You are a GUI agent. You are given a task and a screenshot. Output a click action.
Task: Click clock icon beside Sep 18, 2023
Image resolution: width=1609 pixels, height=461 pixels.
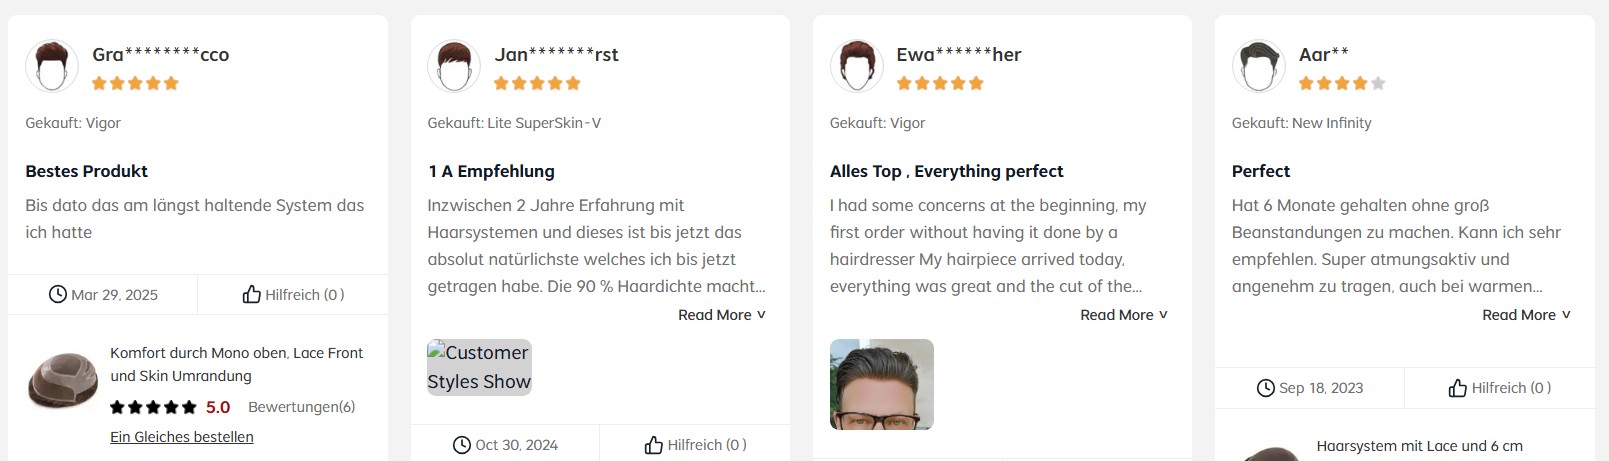tap(1266, 388)
